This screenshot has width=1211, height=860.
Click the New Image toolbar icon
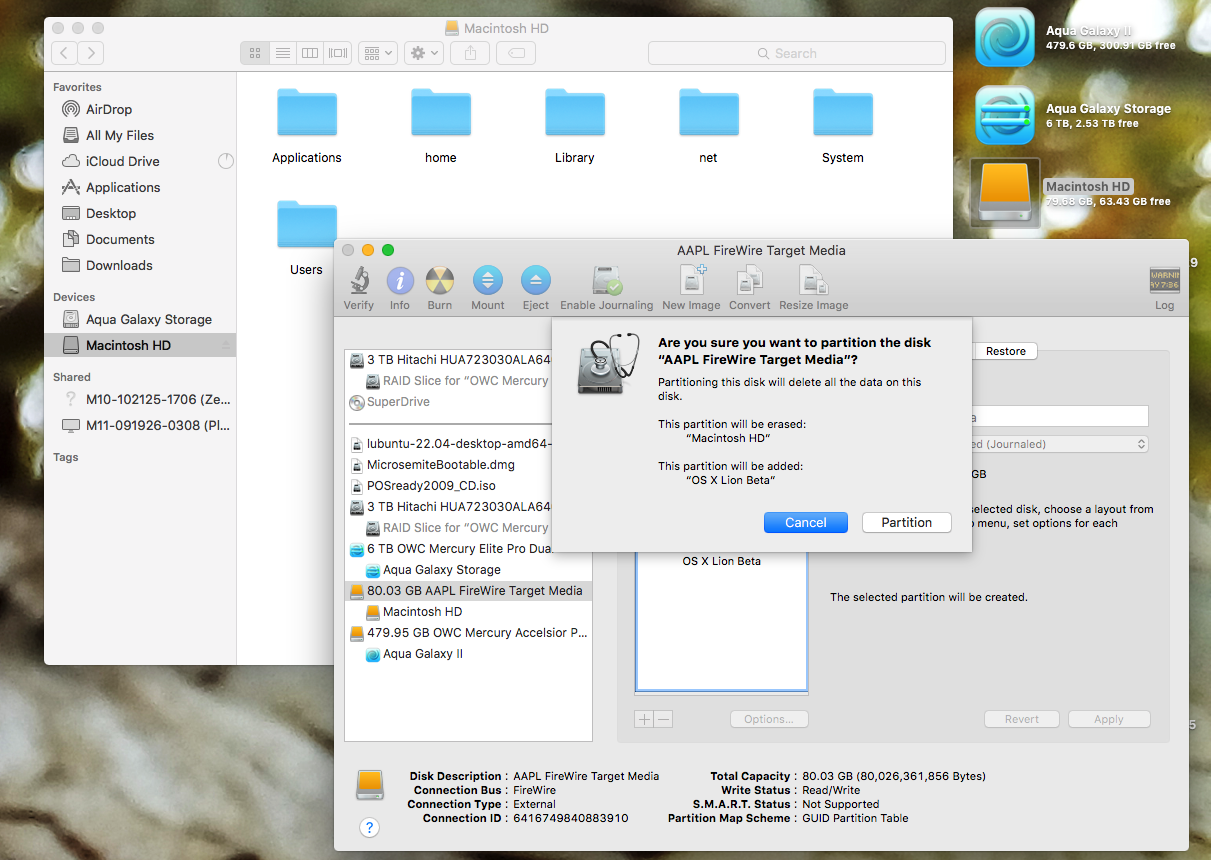click(691, 281)
